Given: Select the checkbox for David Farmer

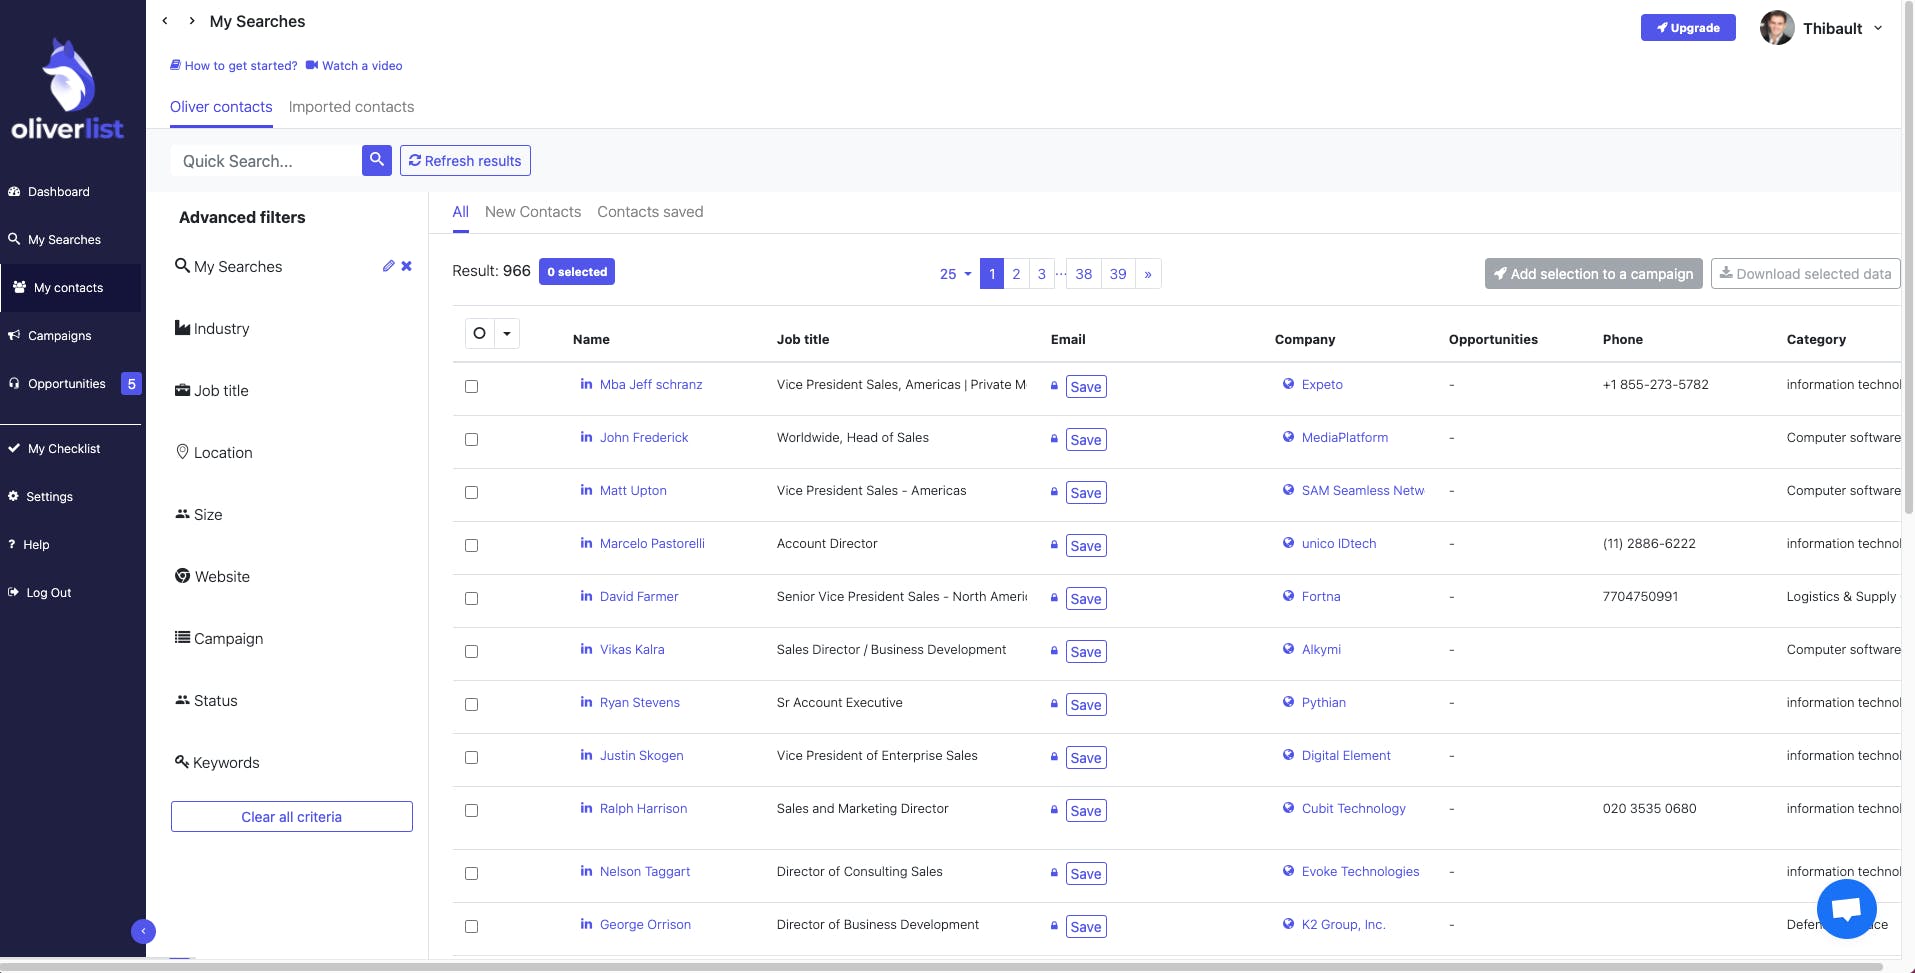Looking at the screenshot, I should point(471,598).
